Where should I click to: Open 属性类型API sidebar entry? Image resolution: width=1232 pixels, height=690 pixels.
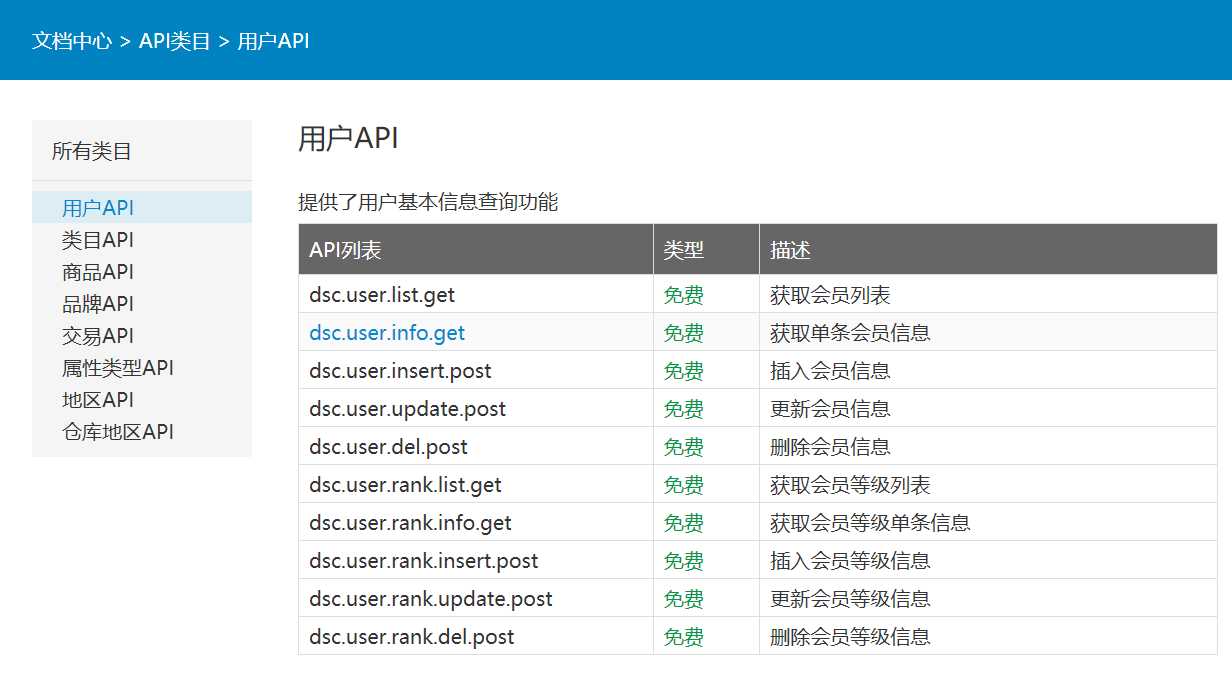pos(118,368)
